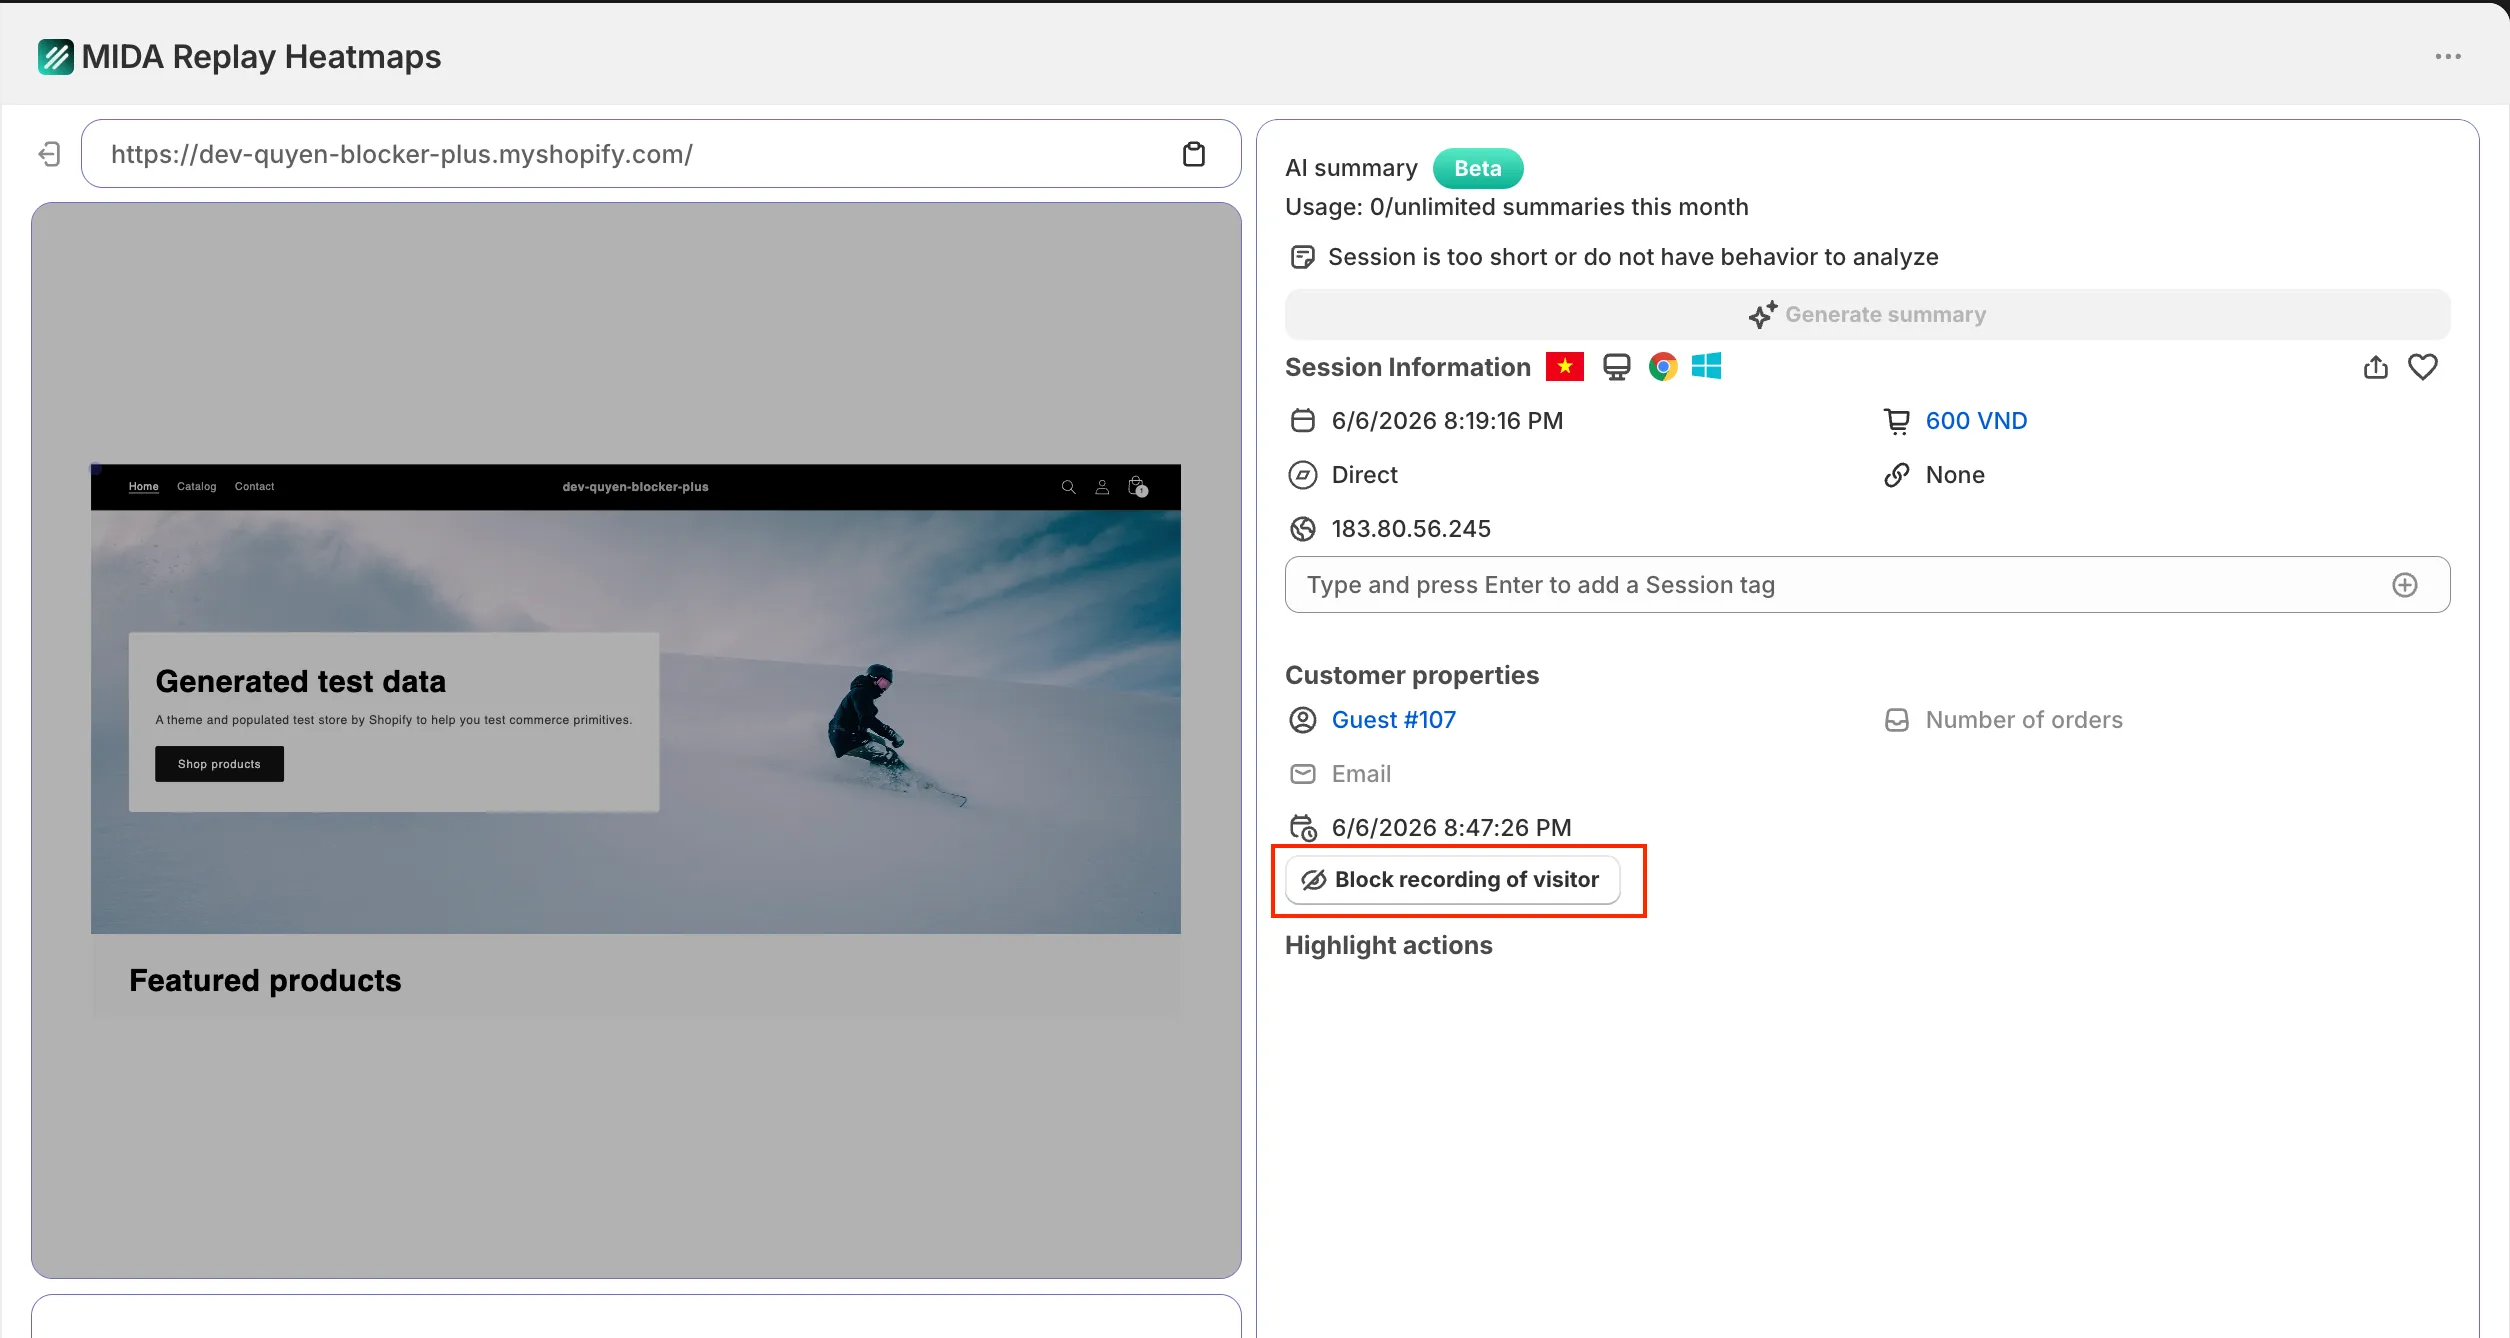Viewport: 2510px width, 1338px height.
Task: Click the Contact link in the replayed store
Action: (x=254, y=487)
